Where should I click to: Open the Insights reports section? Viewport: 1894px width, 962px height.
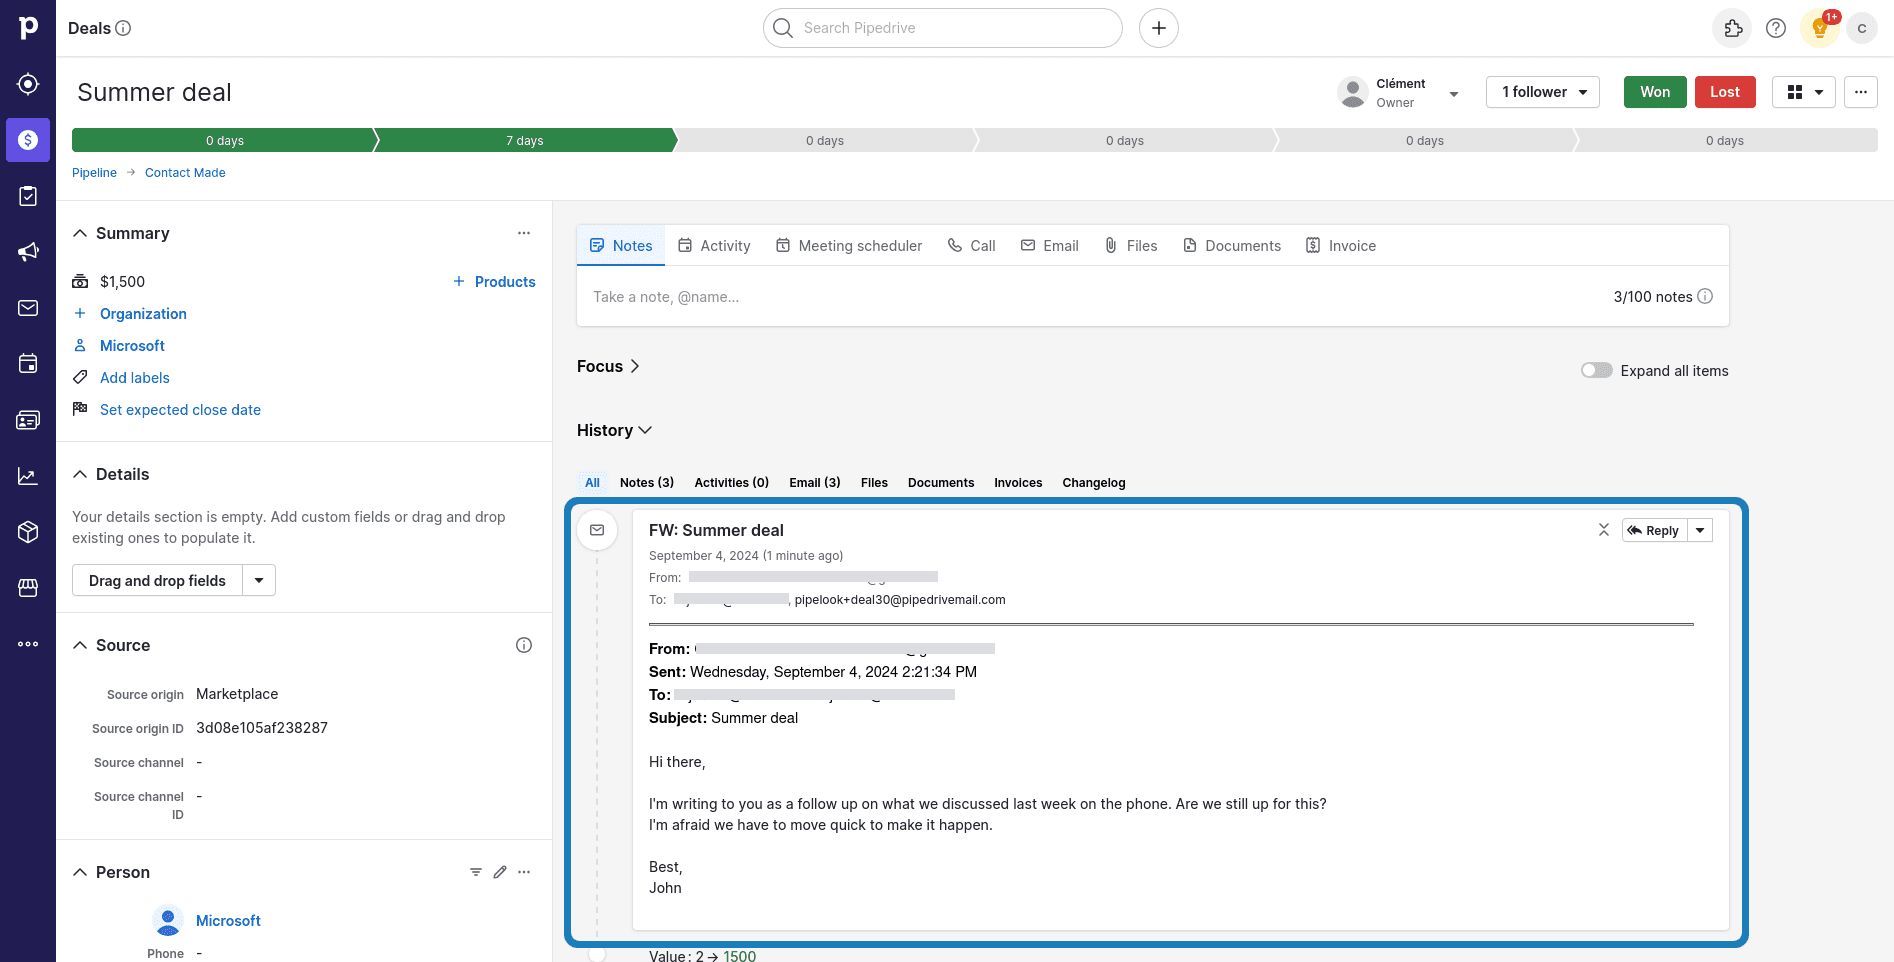[28, 475]
